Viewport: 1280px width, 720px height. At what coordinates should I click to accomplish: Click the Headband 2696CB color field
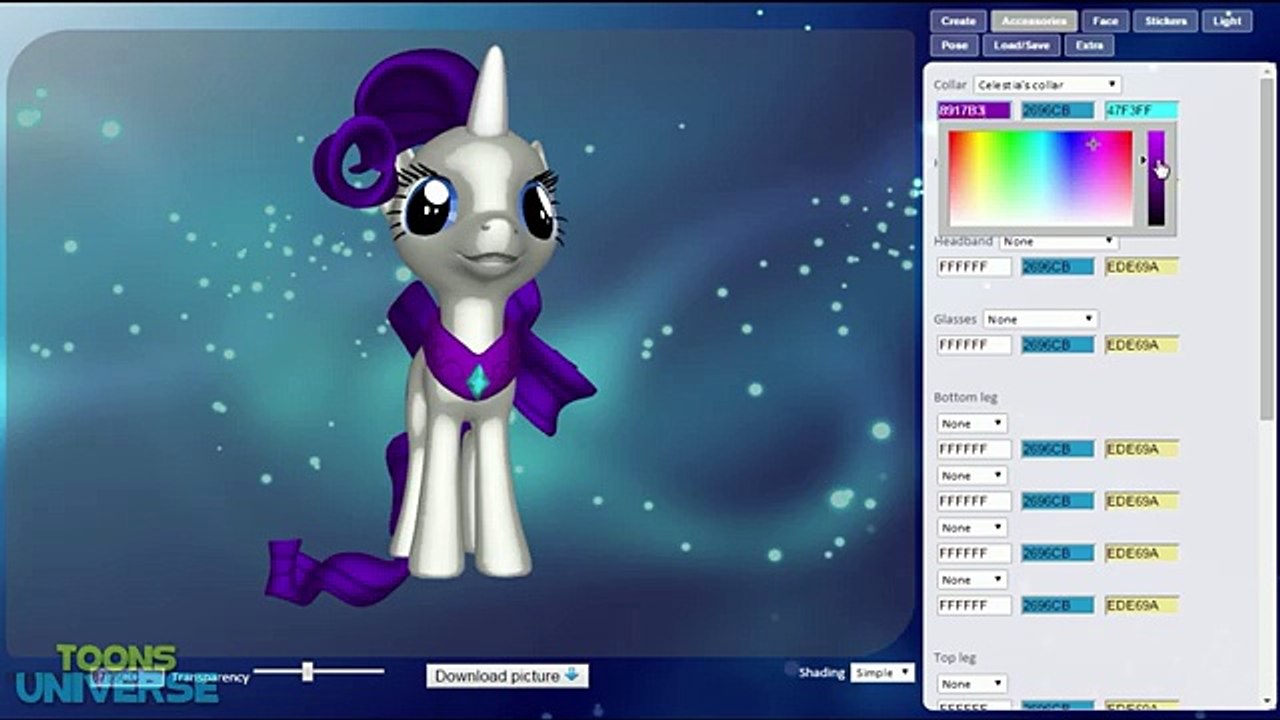pos(1058,267)
